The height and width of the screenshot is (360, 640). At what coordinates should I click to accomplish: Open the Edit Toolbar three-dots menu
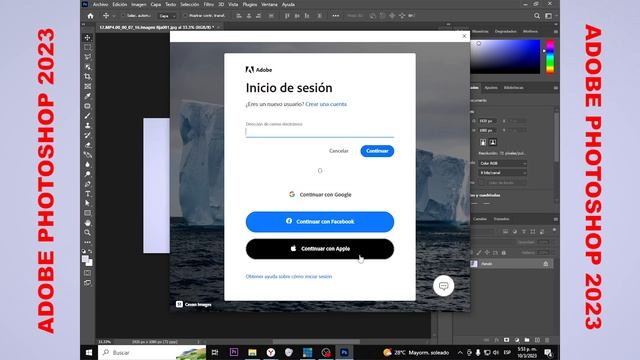(x=87, y=242)
